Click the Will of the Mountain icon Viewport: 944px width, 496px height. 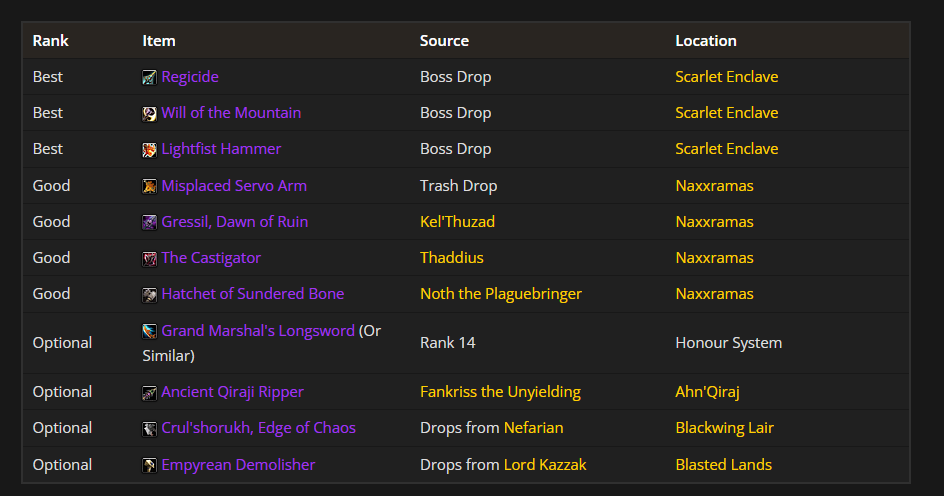click(x=149, y=114)
